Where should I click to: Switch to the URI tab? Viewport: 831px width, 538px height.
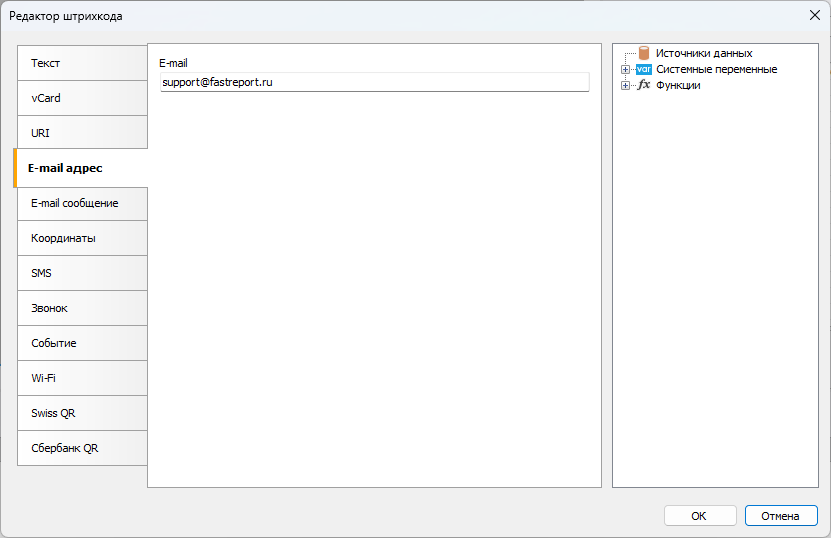pos(82,133)
